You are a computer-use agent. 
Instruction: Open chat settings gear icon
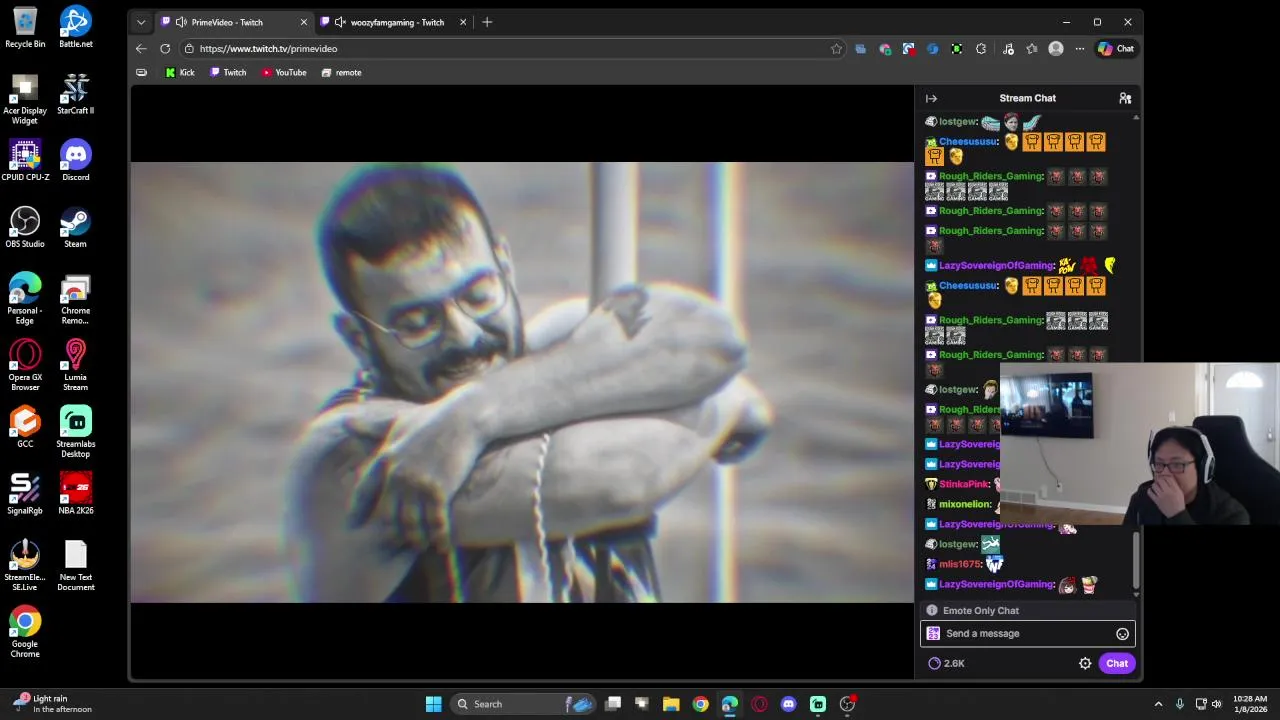tap(1085, 663)
